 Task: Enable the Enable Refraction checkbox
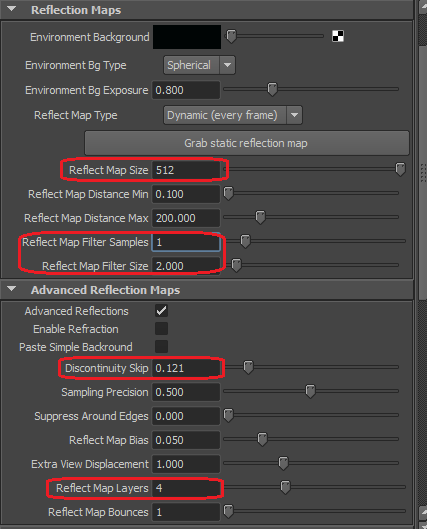(x=161, y=329)
